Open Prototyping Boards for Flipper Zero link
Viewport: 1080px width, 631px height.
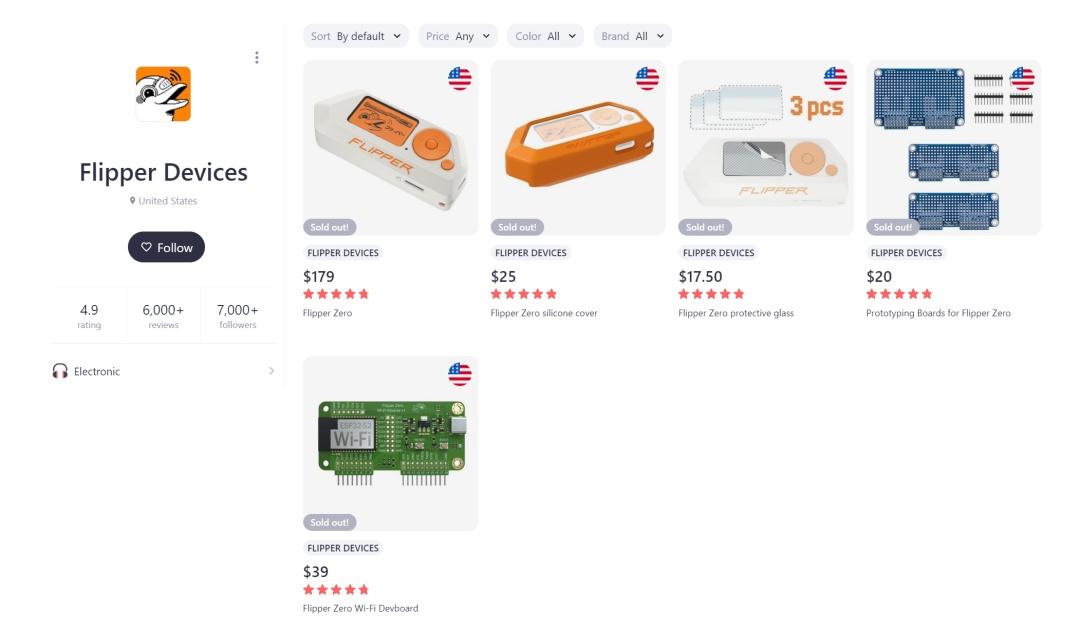(x=938, y=313)
